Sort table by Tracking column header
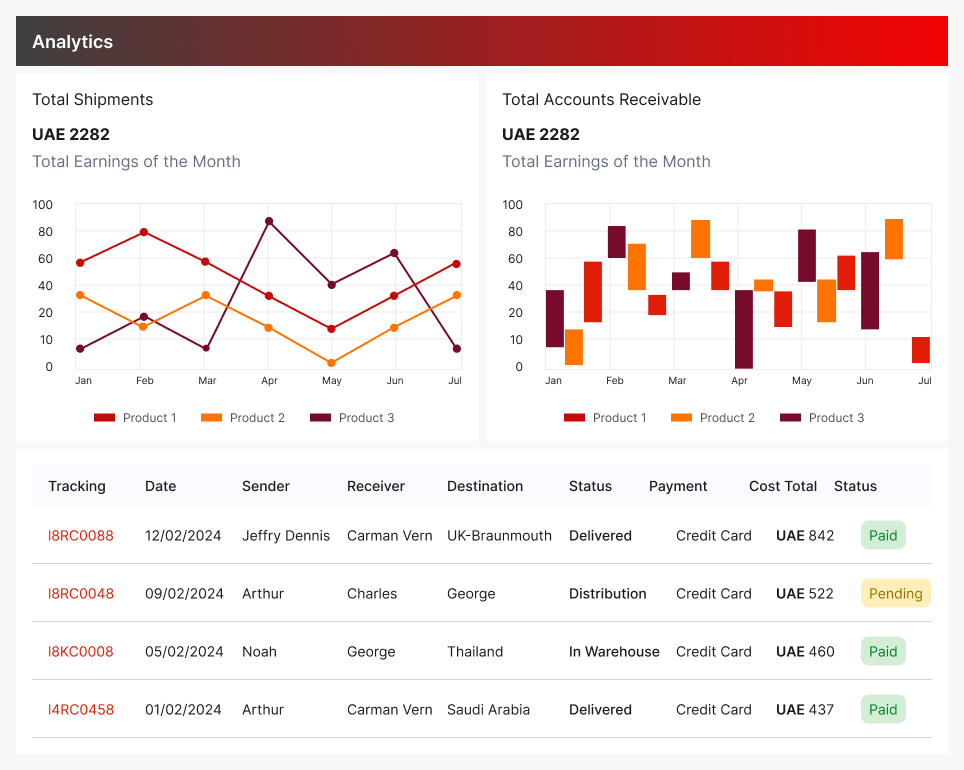Screen dimensions: 964x770 click(77, 487)
